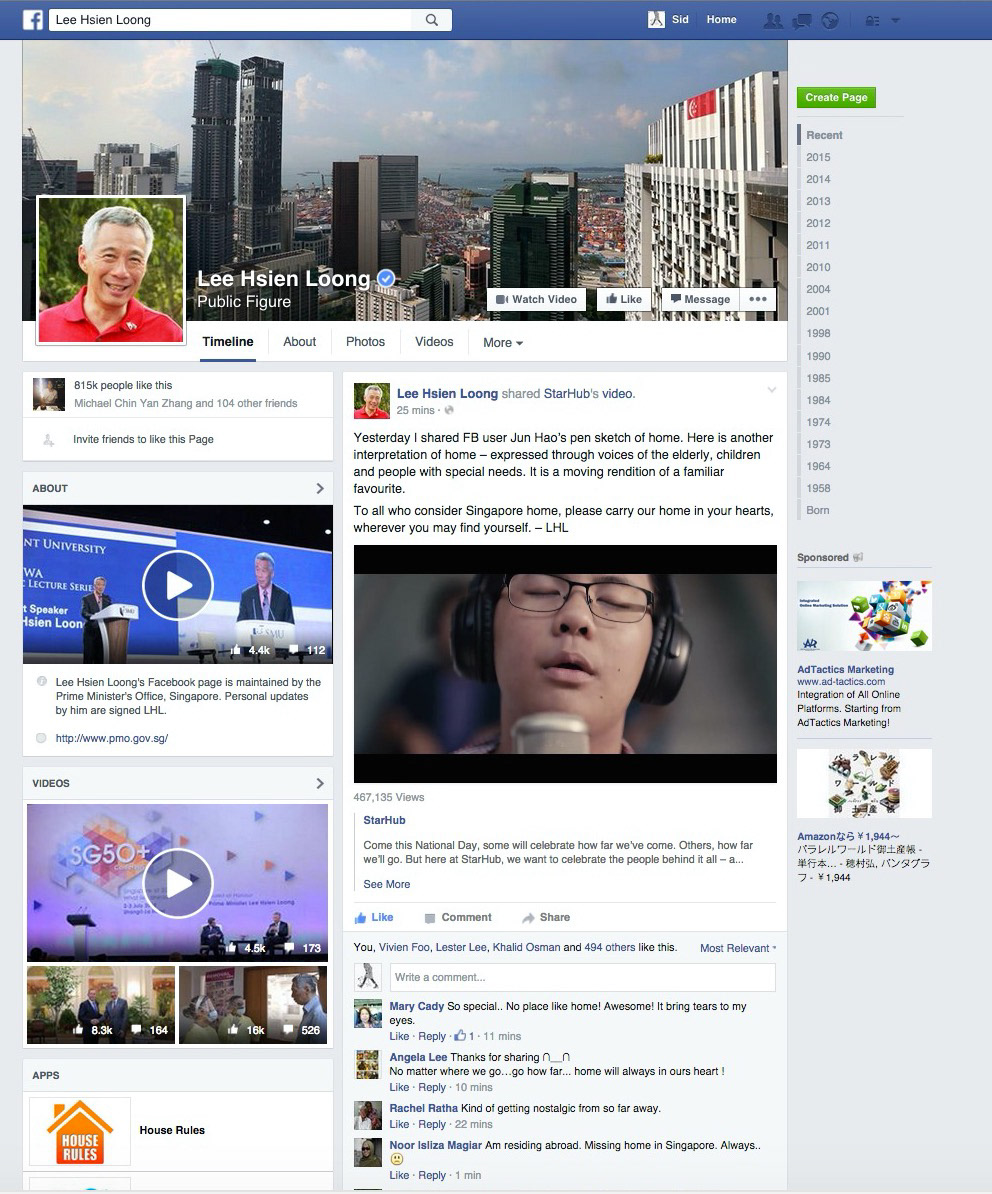Click Home in the top bar
The image size is (992, 1194).
(x=721, y=20)
